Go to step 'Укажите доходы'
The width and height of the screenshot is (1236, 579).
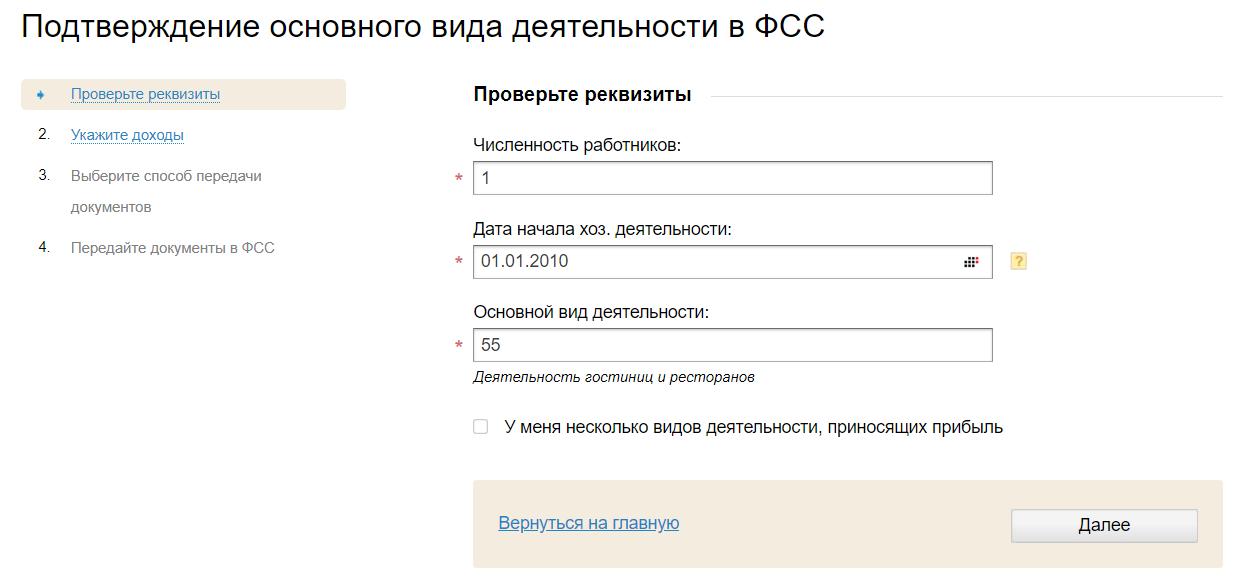(127, 135)
